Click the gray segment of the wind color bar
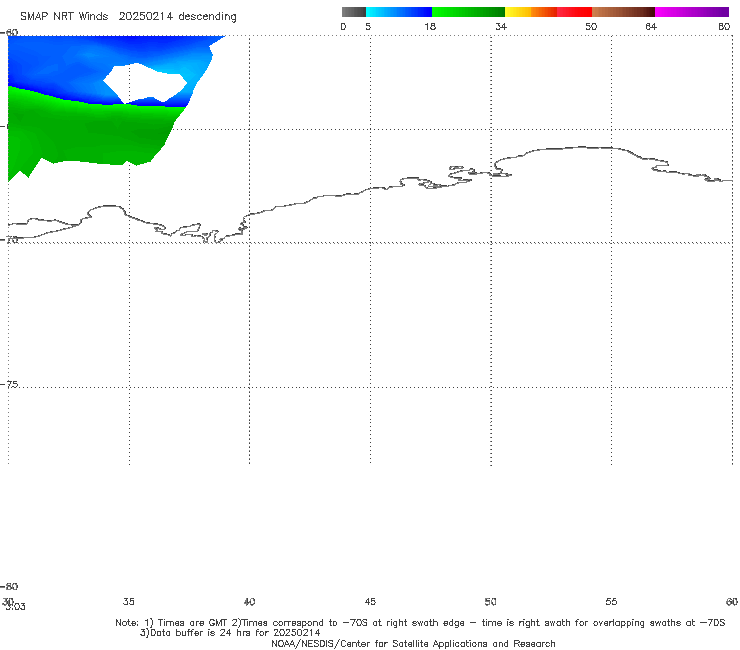Viewport: 740px width, 650px height. point(354,12)
